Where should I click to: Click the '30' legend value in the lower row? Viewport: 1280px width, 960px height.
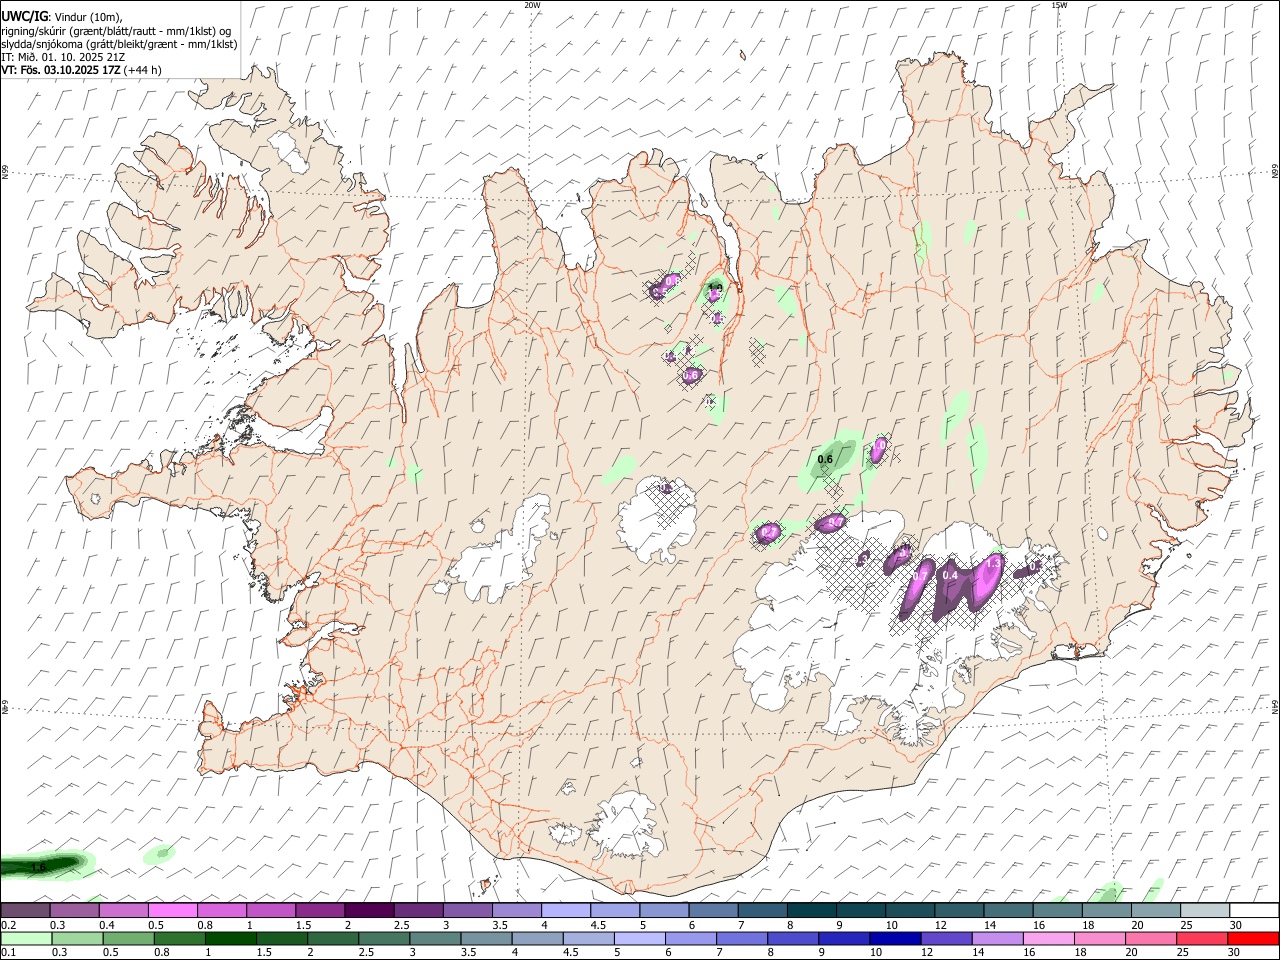point(1236,953)
